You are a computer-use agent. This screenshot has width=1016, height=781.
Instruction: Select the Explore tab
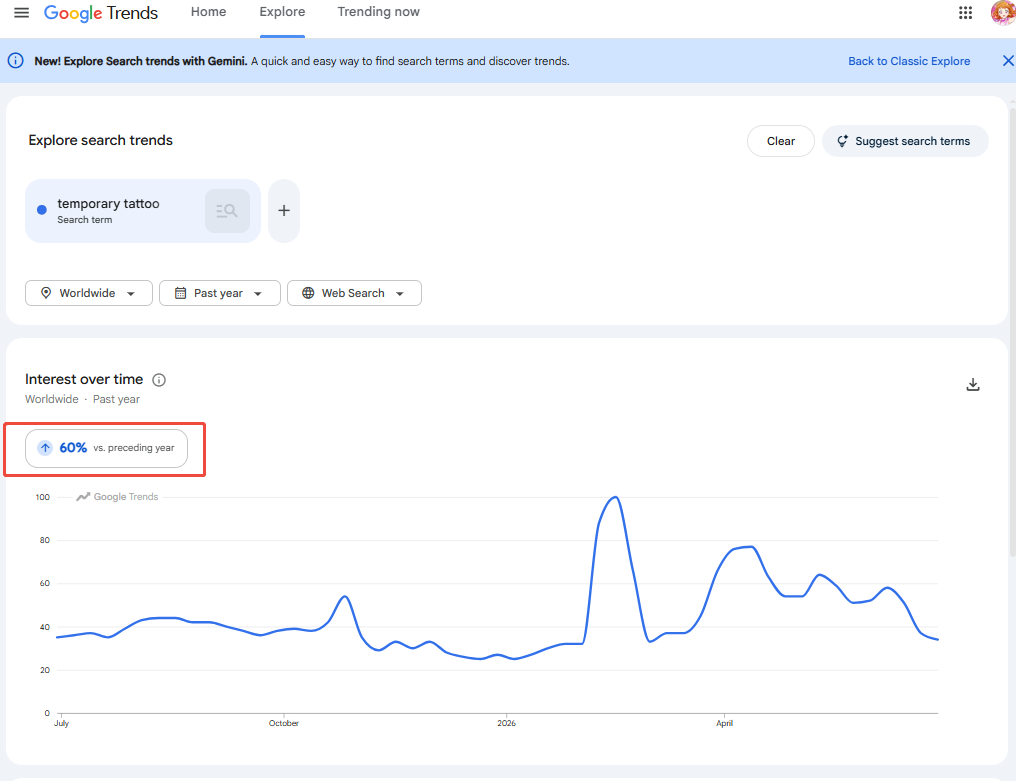[x=282, y=12]
